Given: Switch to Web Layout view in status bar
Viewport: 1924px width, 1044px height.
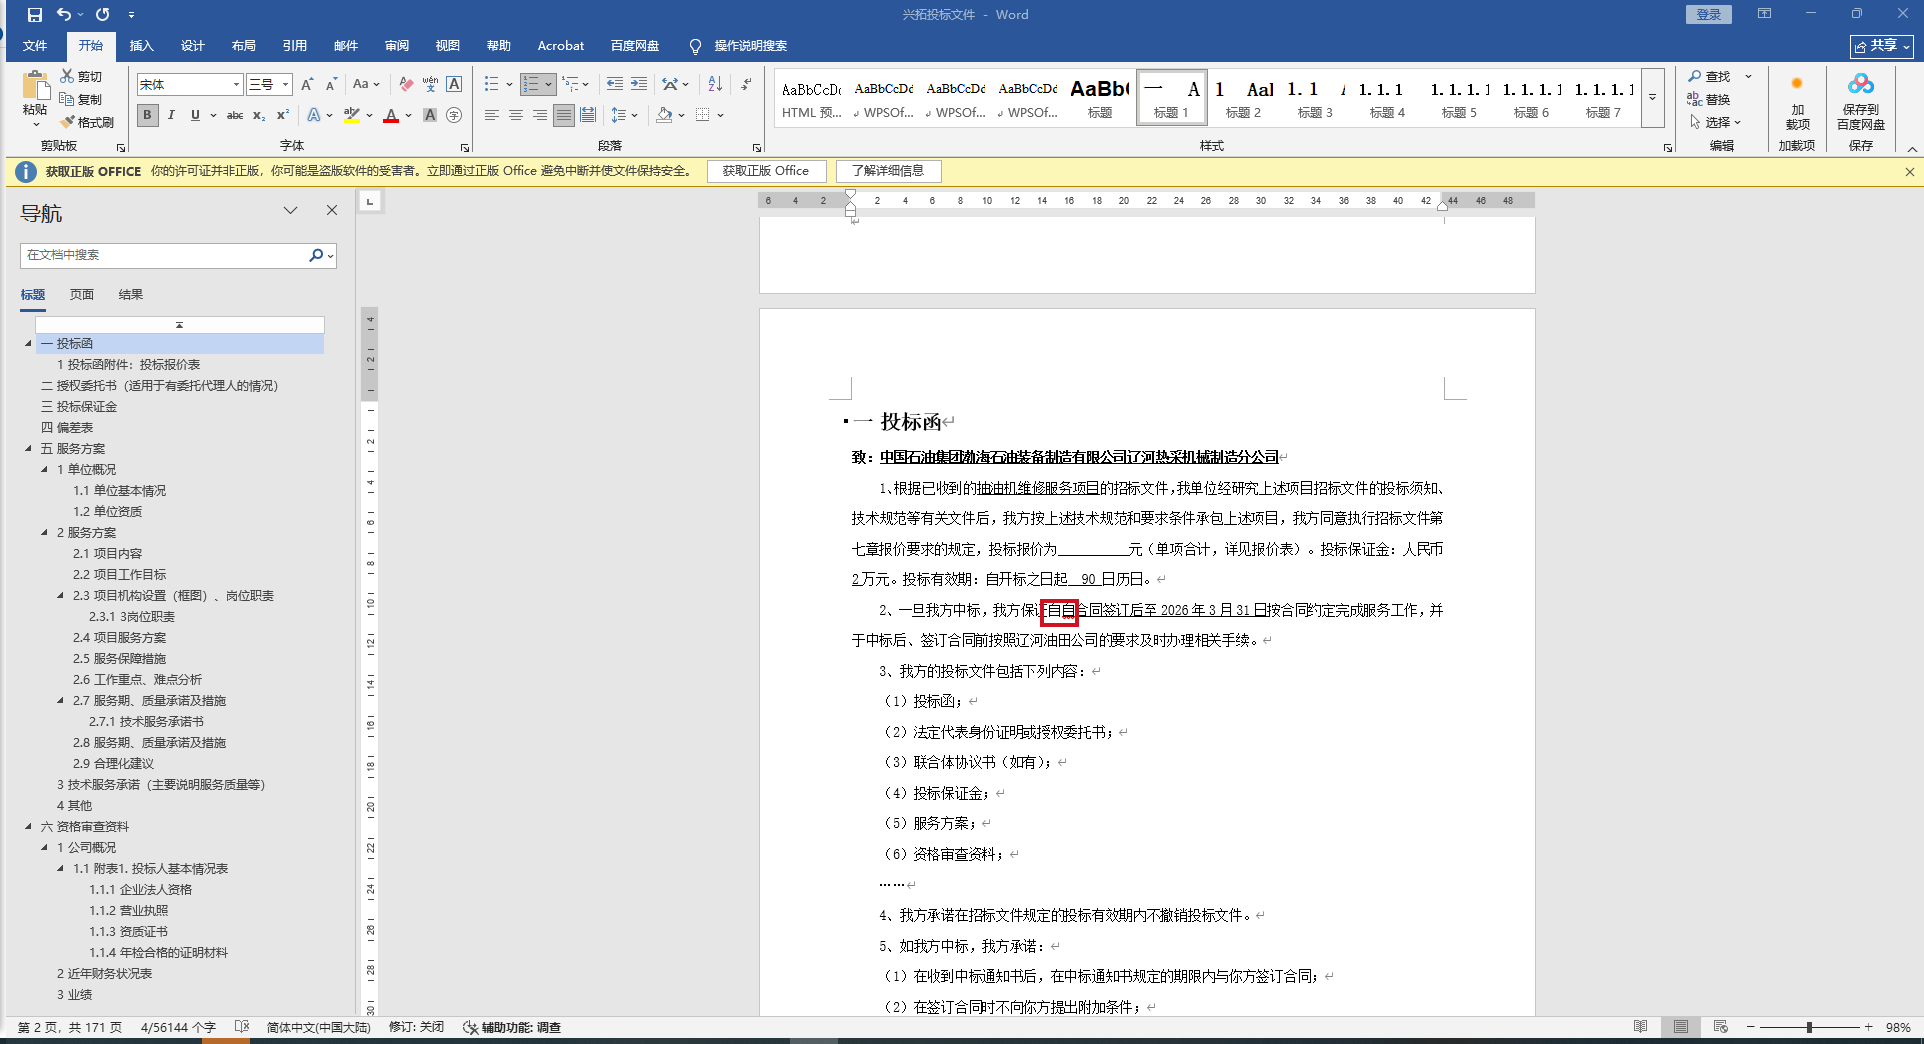Looking at the screenshot, I should [1720, 1027].
